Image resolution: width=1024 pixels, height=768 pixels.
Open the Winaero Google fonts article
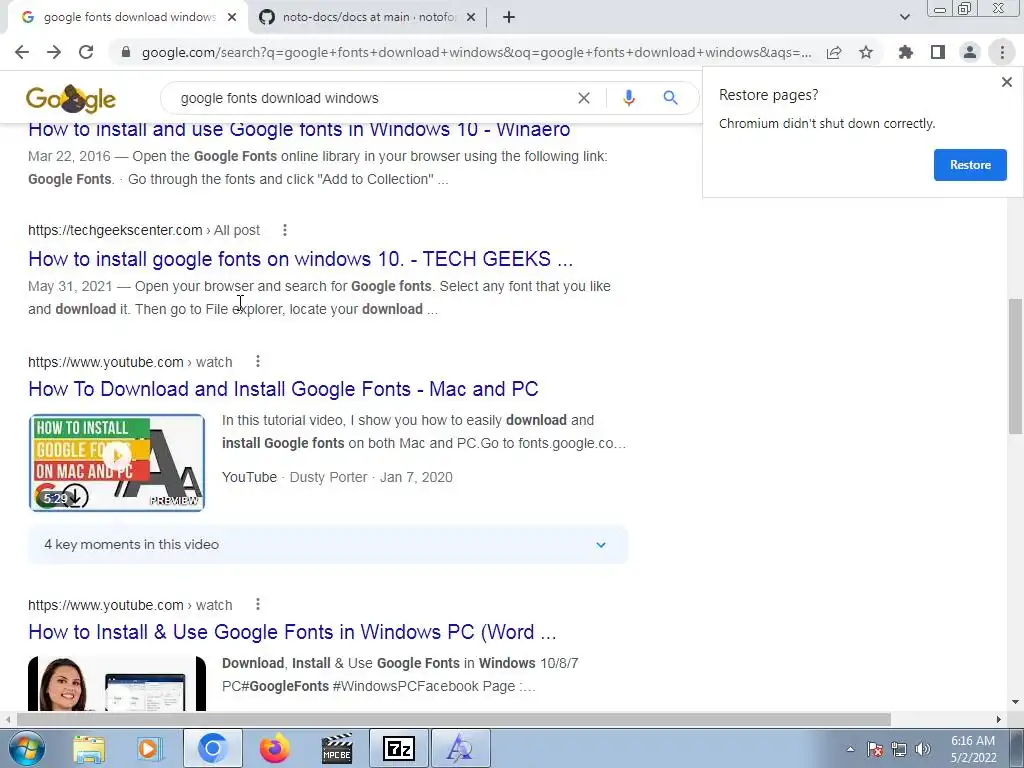(x=299, y=129)
